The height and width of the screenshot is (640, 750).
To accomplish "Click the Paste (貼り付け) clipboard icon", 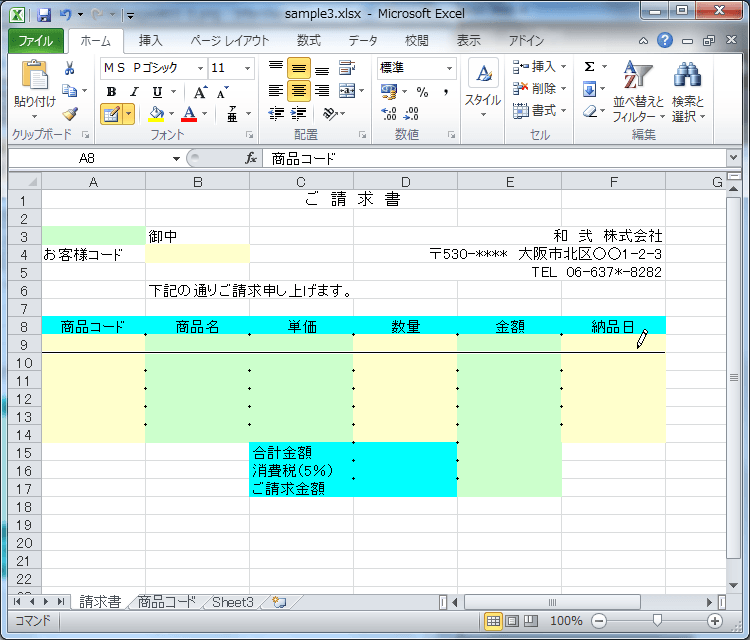I will 34,75.
